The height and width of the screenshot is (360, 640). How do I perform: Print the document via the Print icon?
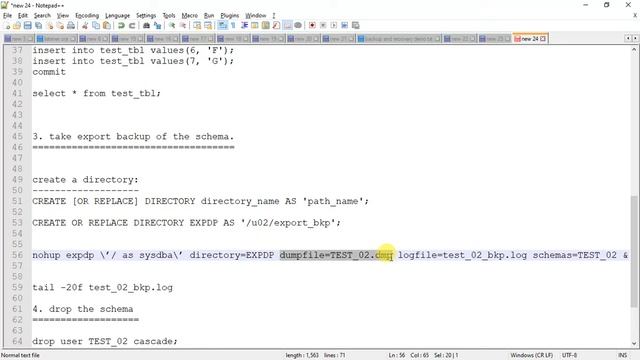(x=71, y=25)
